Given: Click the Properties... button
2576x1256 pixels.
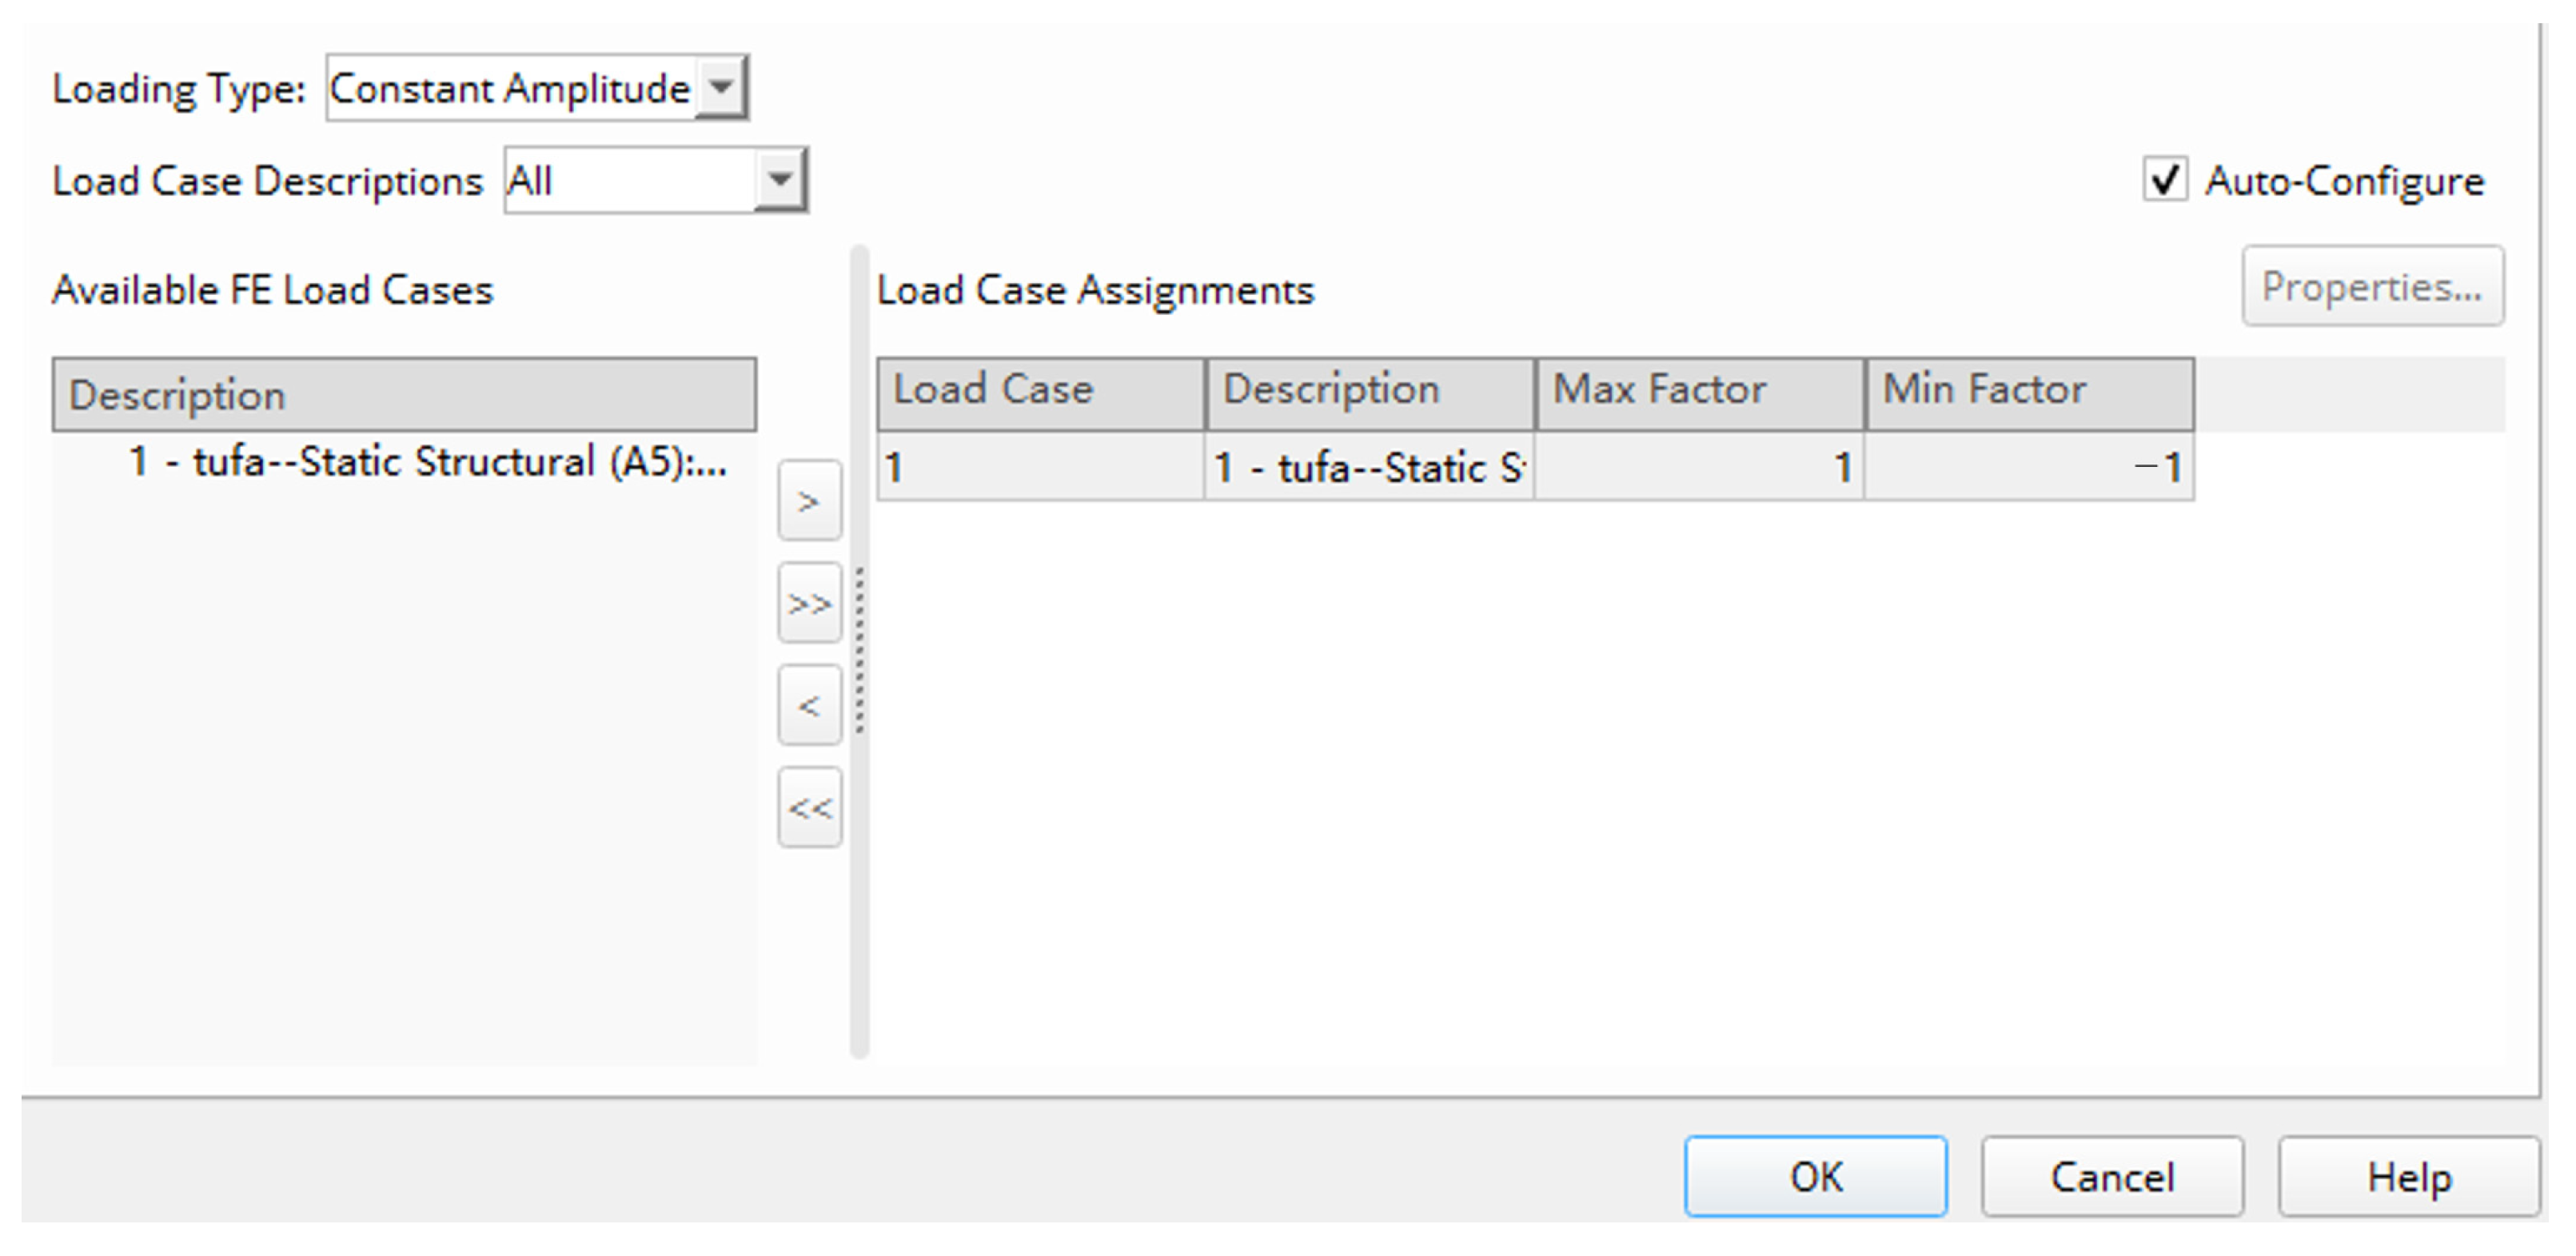Looking at the screenshot, I should click(2372, 287).
